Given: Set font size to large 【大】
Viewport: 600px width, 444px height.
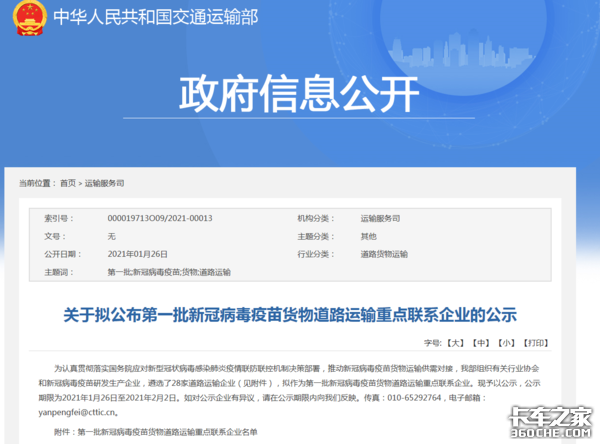Looking at the screenshot, I should (x=455, y=342).
